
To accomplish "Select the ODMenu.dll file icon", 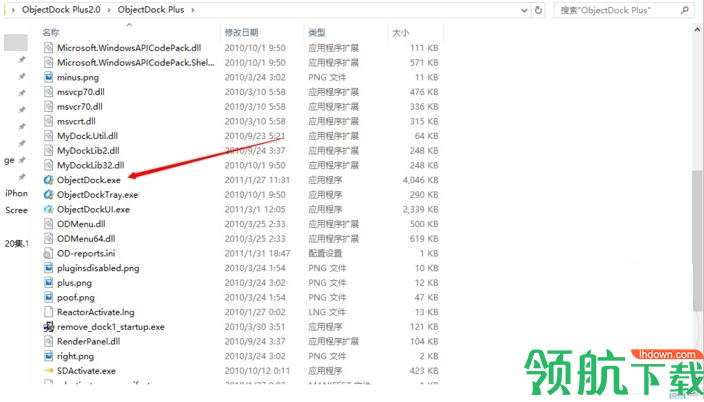I will click(48, 224).
